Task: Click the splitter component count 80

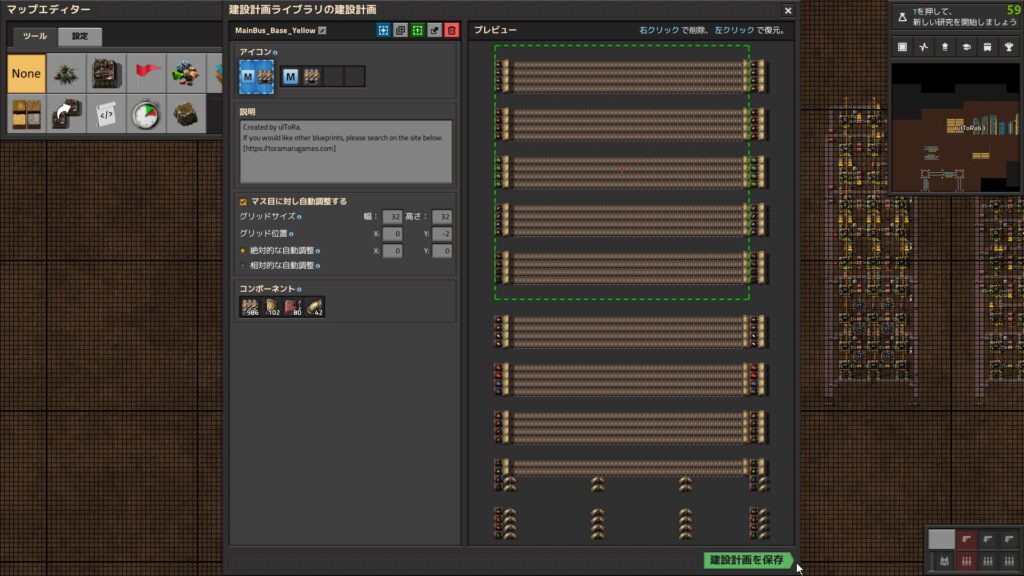Action: (293, 307)
